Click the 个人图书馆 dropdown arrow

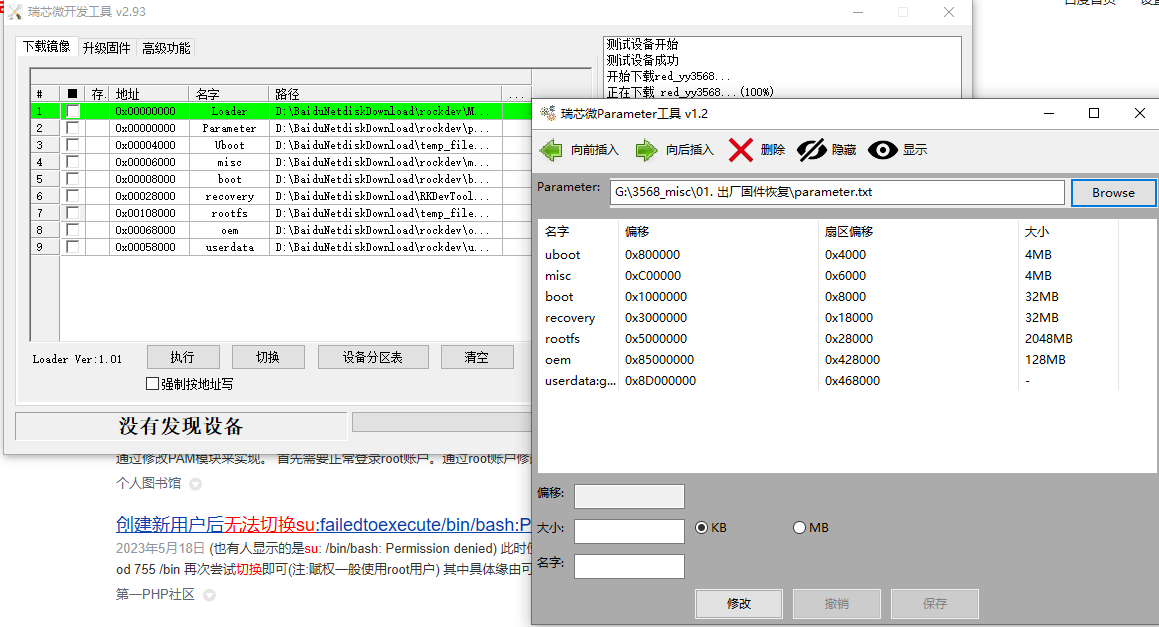195,484
